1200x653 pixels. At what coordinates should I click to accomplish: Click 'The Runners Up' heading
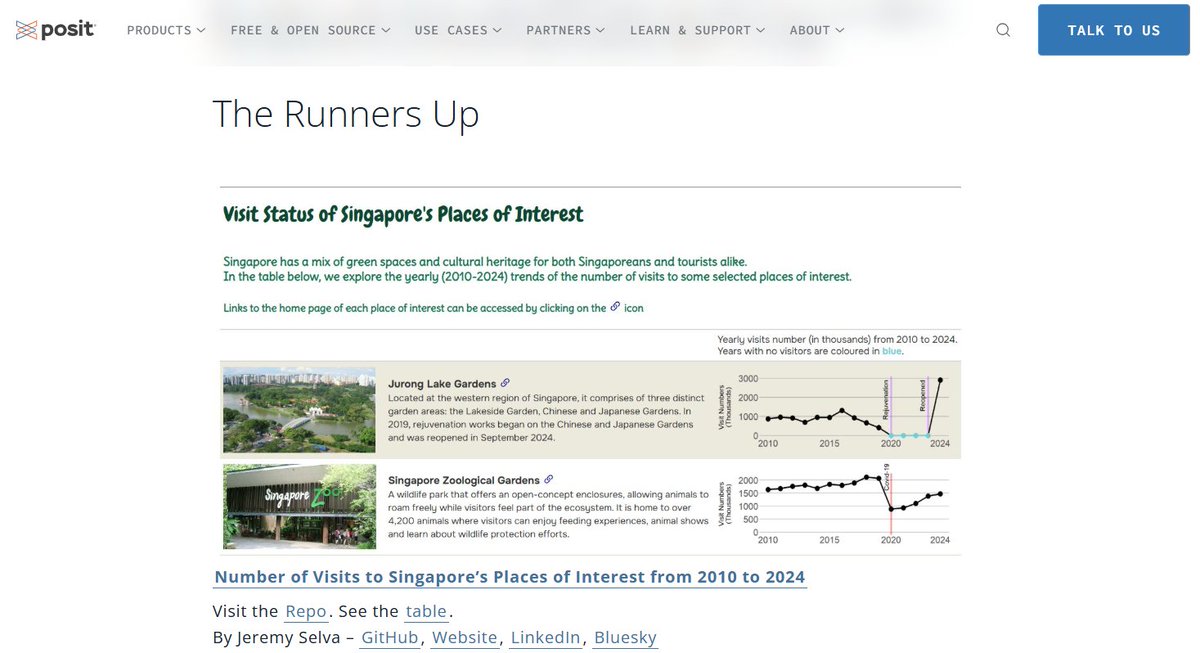click(346, 114)
